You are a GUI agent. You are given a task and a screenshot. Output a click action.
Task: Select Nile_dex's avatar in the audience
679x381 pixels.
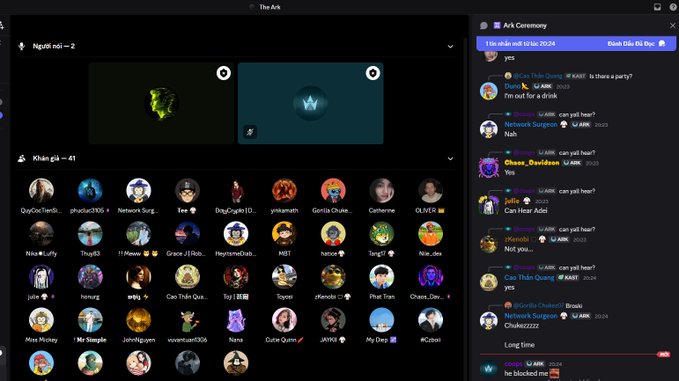[x=430, y=234]
